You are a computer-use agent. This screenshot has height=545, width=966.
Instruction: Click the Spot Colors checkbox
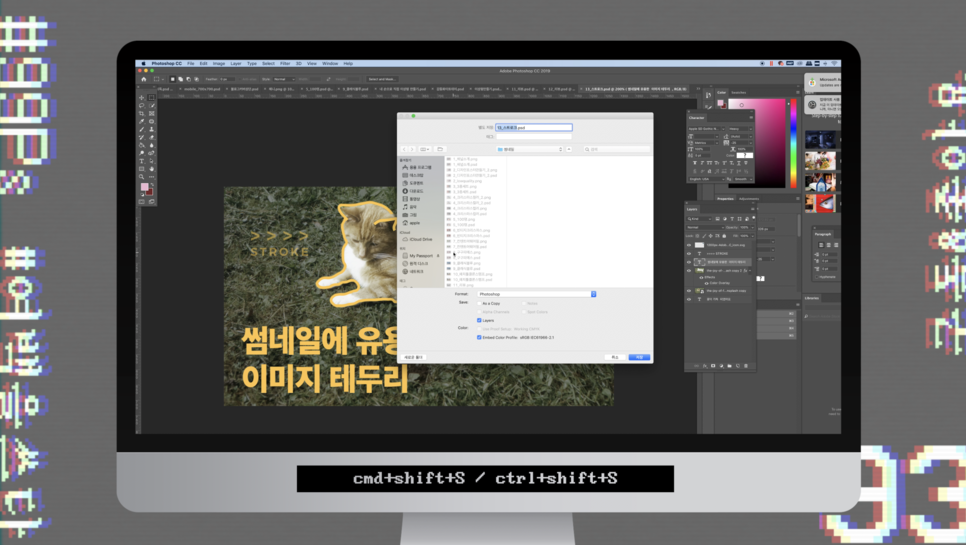[x=524, y=312]
